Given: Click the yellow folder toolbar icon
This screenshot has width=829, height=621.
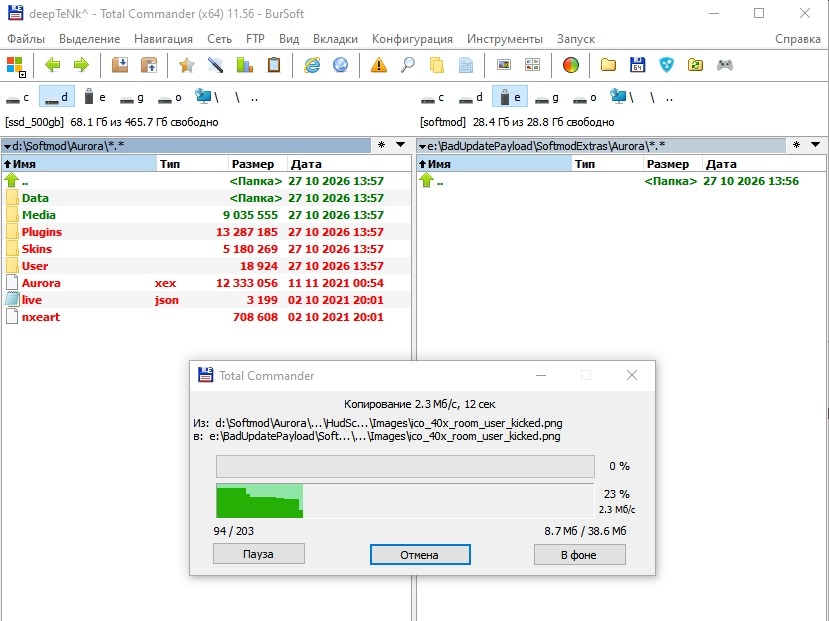Looking at the screenshot, I should [x=609, y=65].
